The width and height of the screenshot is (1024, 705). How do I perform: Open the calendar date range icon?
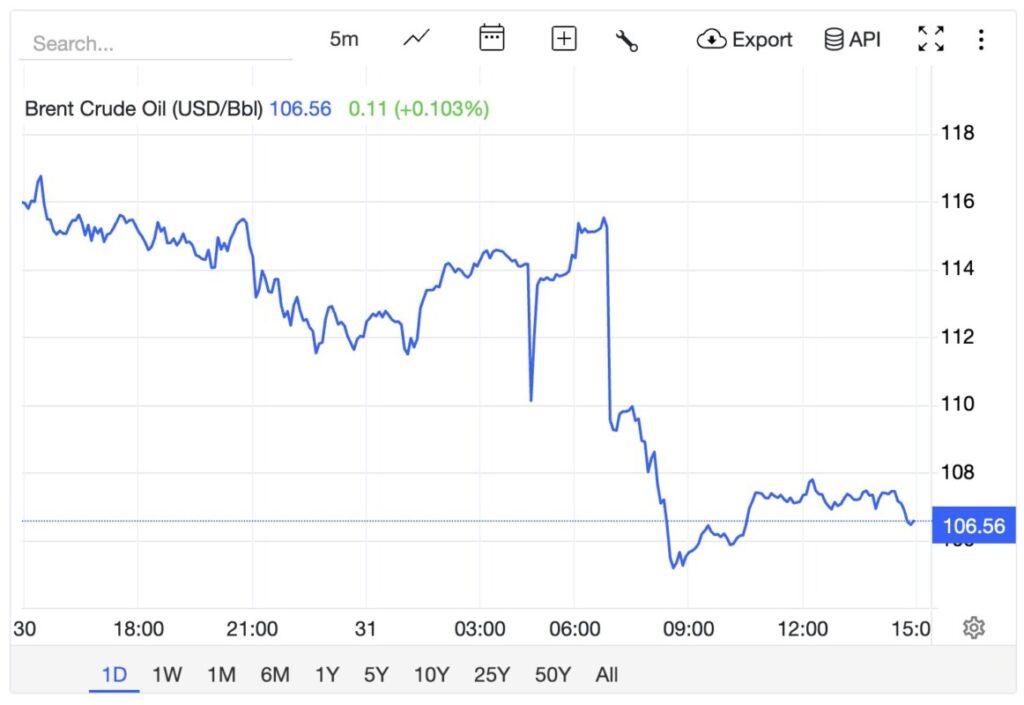pos(490,38)
